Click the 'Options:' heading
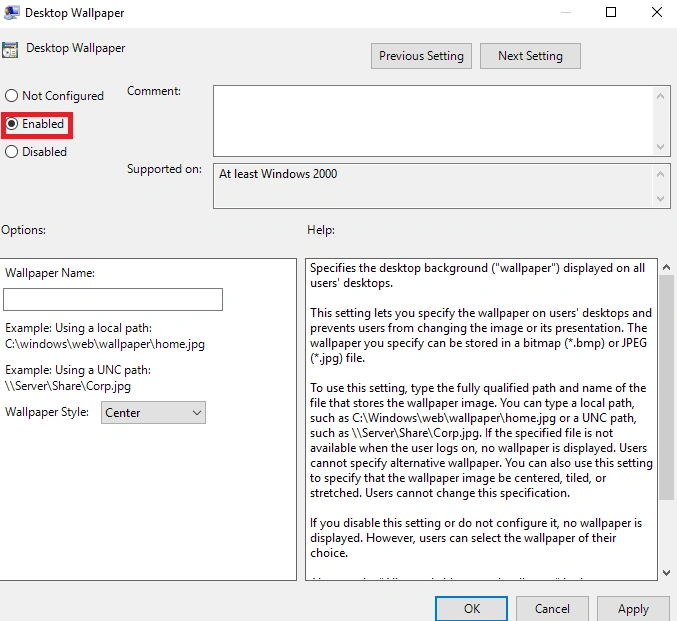The image size is (677, 621). click(x=23, y=230)
